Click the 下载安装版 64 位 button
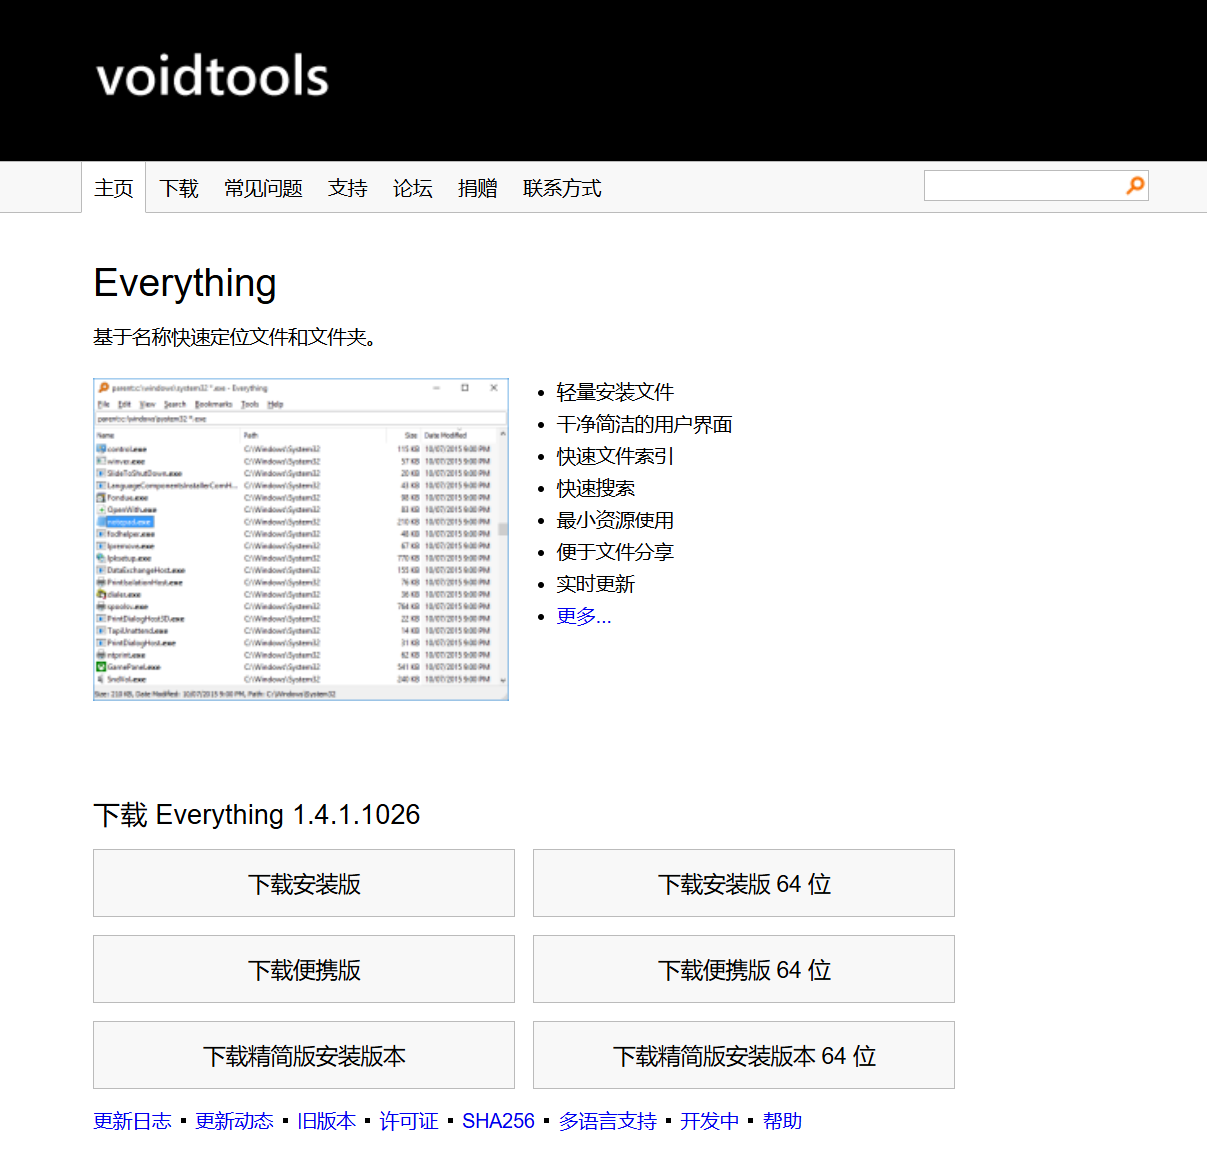 [743, 883]
